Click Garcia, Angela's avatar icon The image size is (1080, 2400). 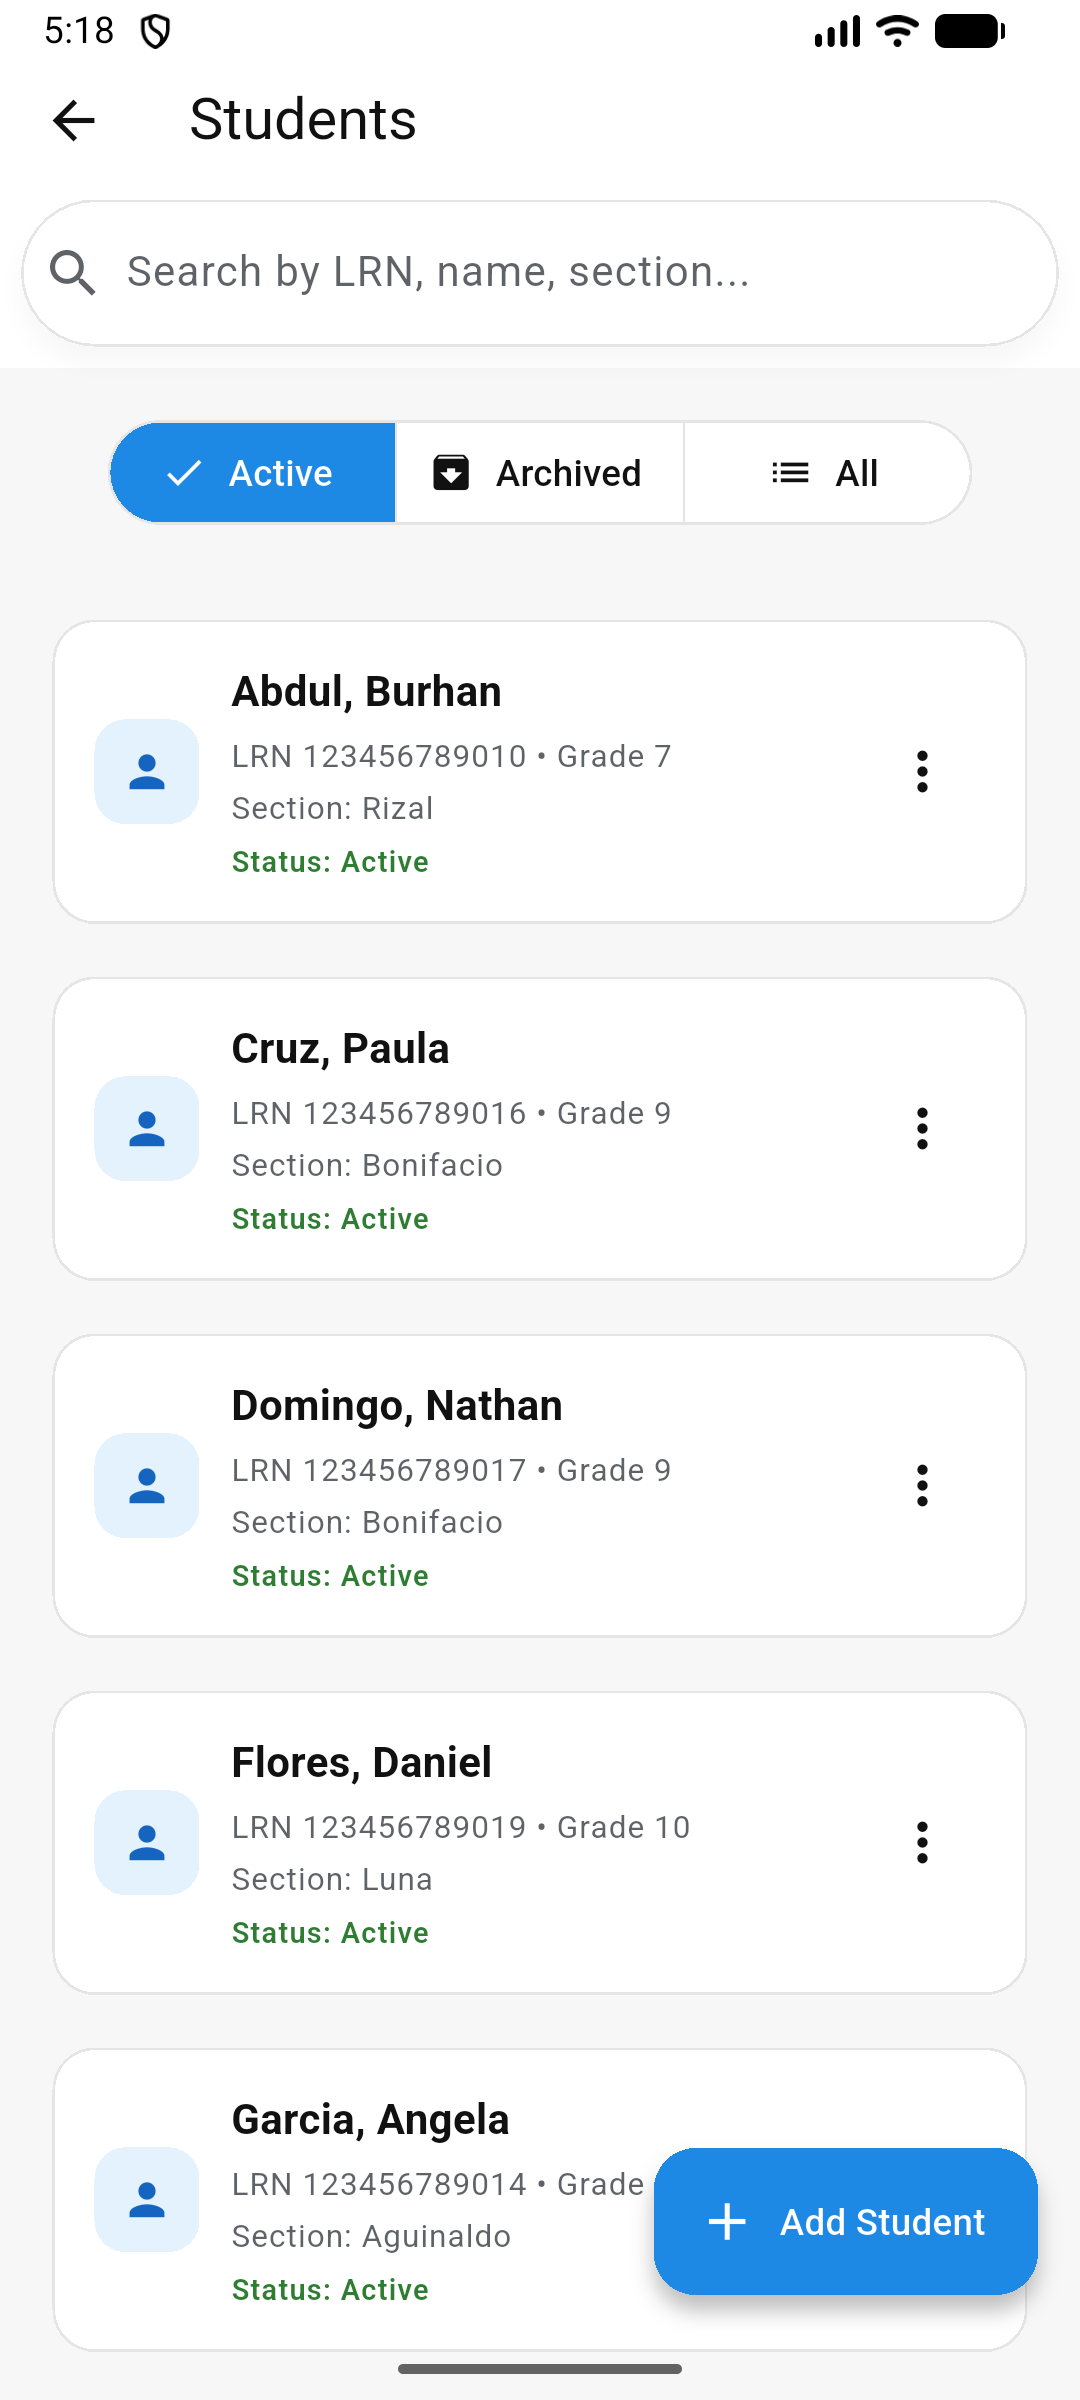click(x=147, y=2200)
